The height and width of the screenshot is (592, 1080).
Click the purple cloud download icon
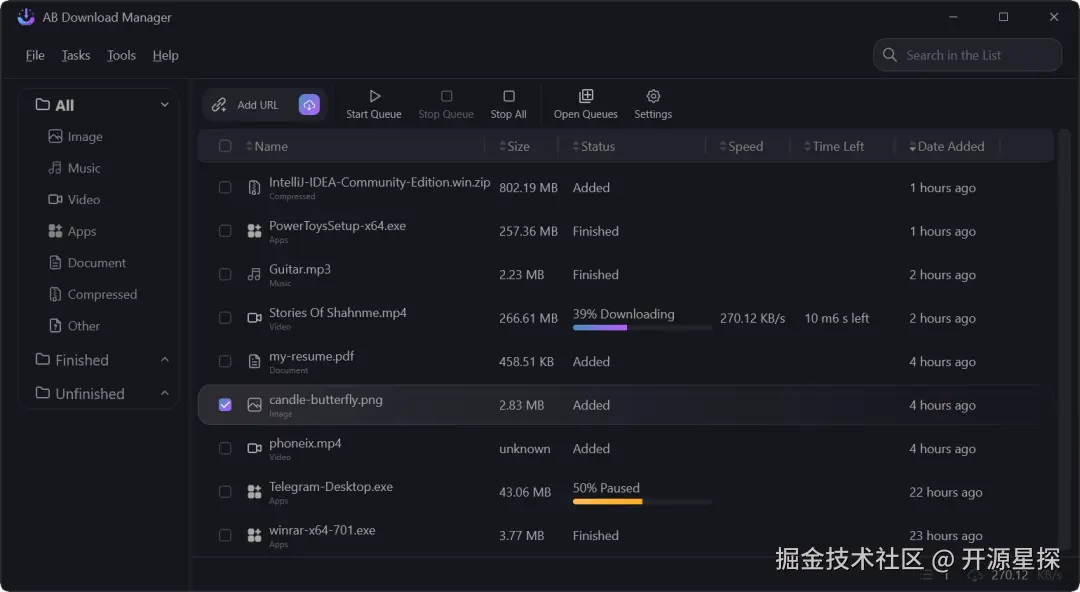tap(309, 105)
